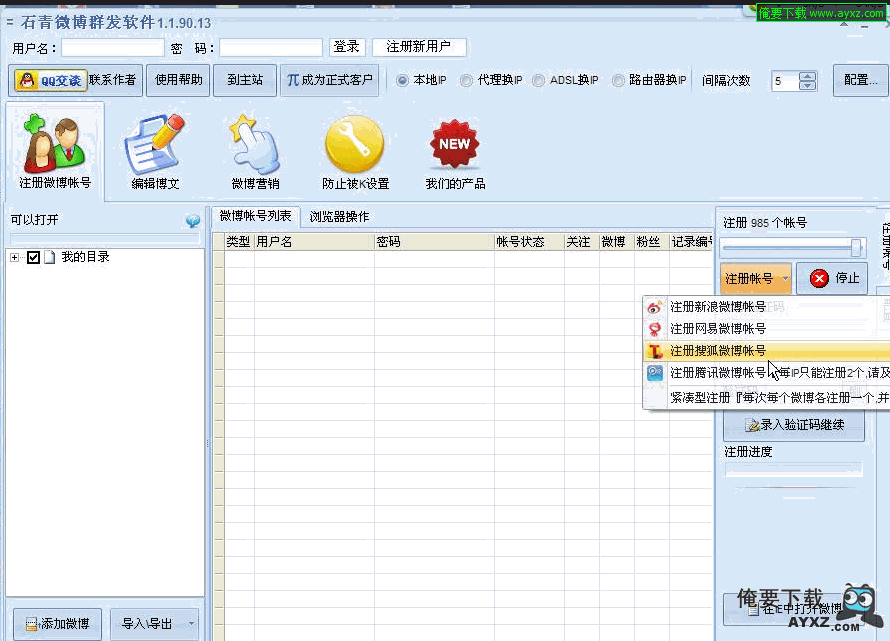
Task: Click the 用户名 column header
Action: pos(314,242)
